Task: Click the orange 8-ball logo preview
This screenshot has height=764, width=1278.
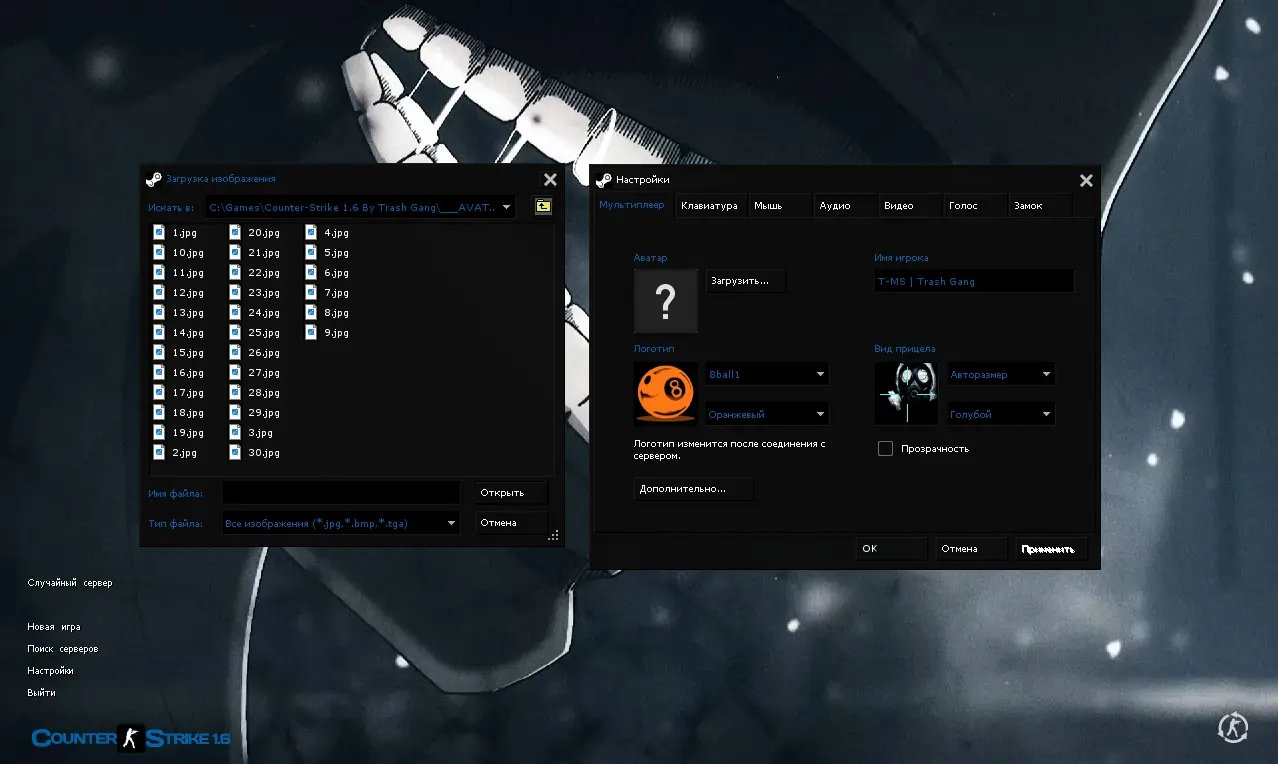Action: (x=666, y=393)
